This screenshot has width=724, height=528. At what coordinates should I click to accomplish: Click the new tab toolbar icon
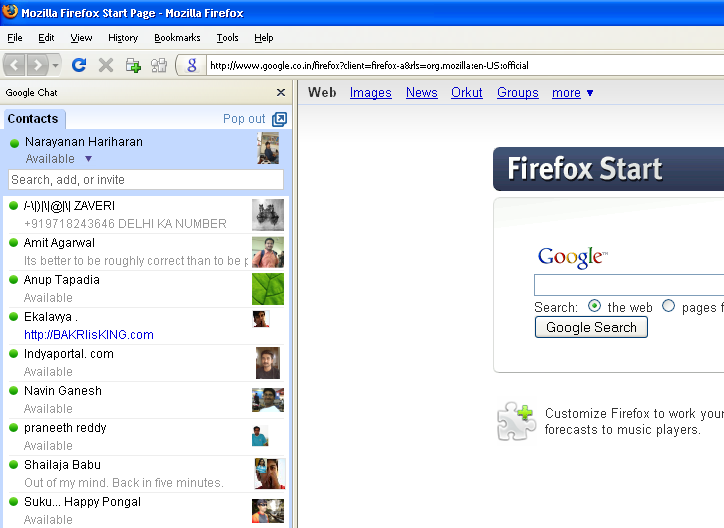133,65
